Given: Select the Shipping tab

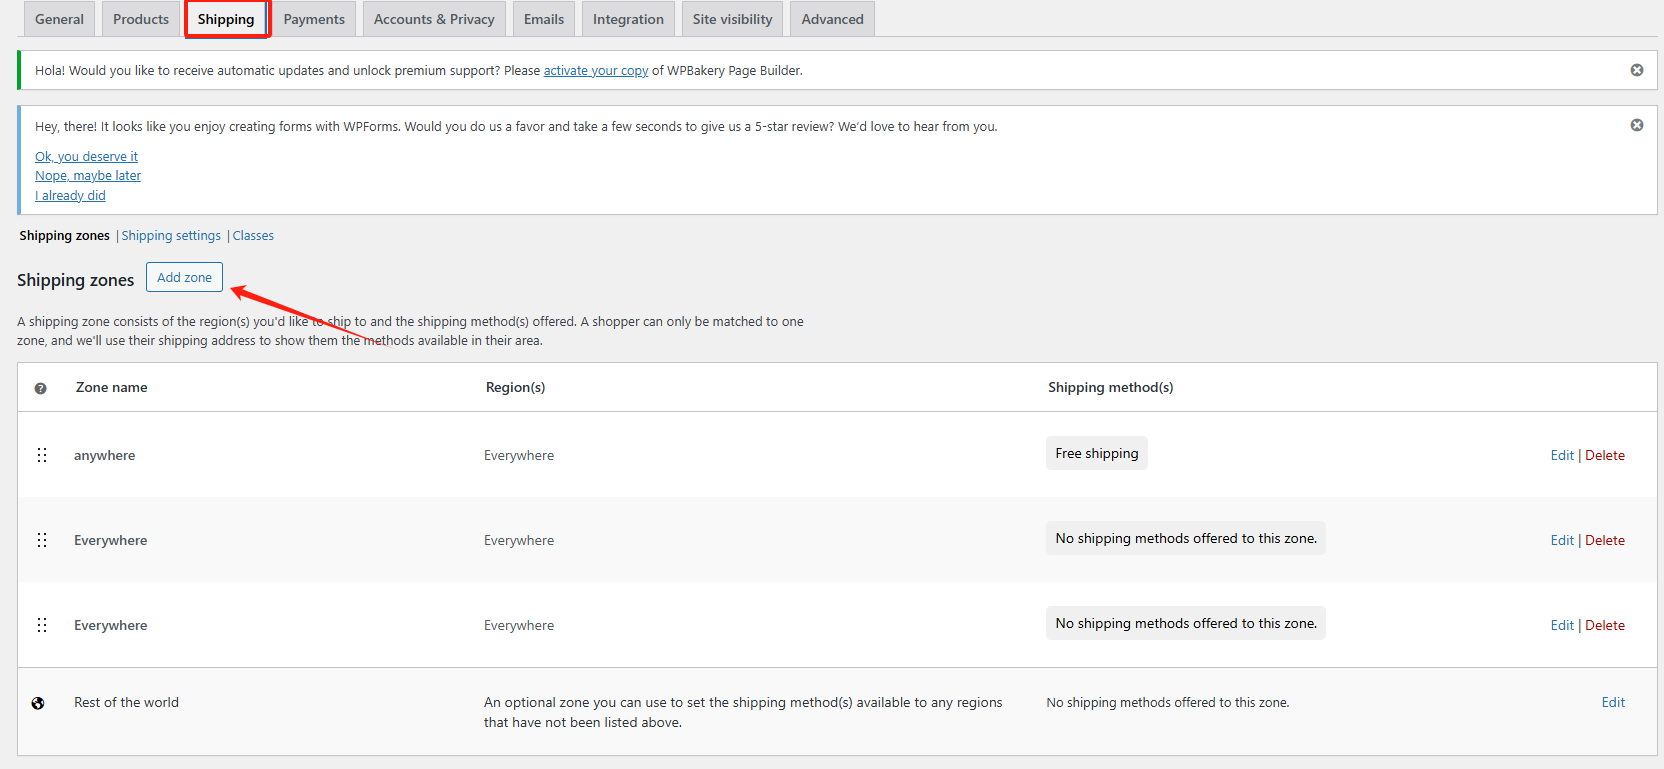Looking at the screenshot, I should pyautogui.click(x=226, y=19).
